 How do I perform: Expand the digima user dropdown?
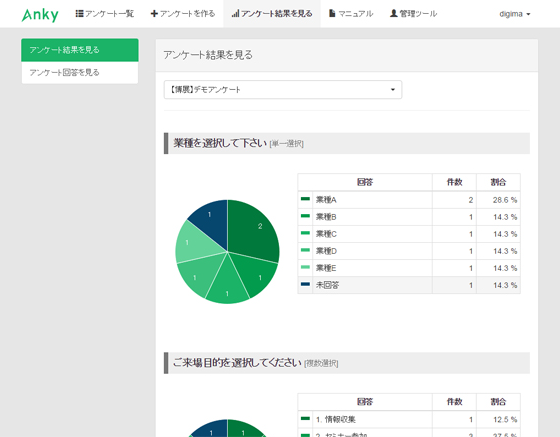pyautogui.click(x=515, y=14)
